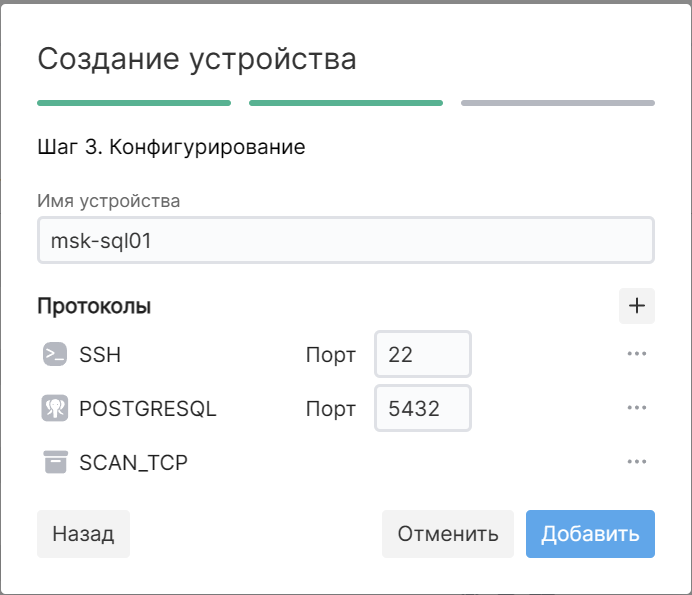Confirm with the Добавить button
Viewport: 692px width, 595px height.
(590, 534)
